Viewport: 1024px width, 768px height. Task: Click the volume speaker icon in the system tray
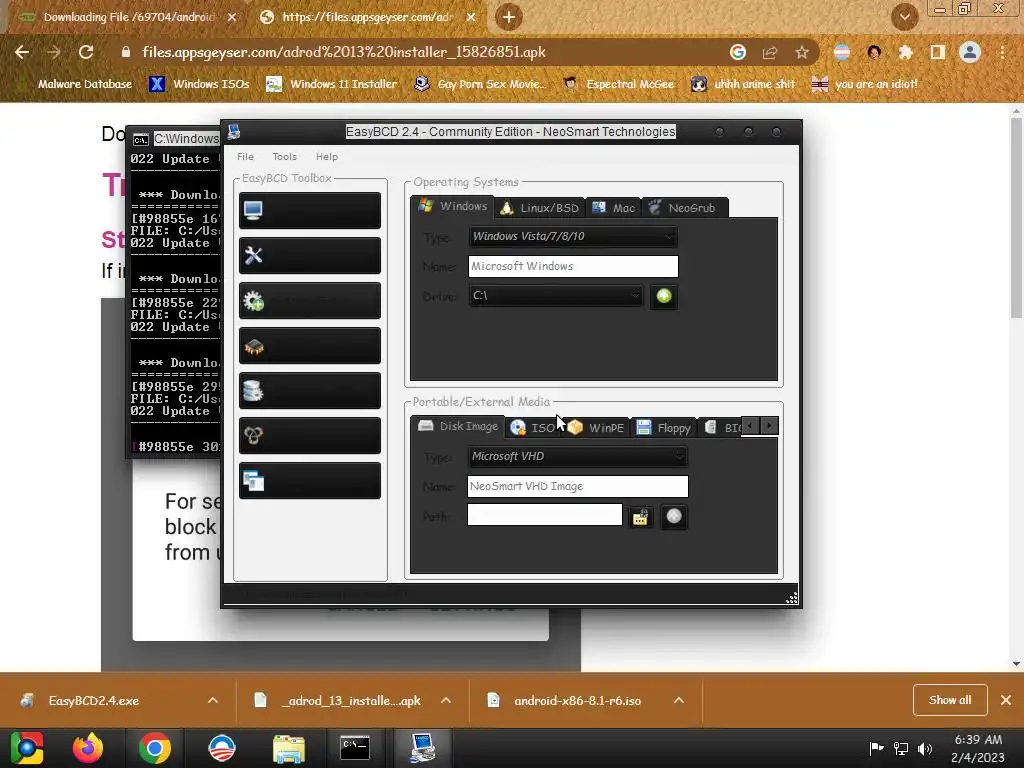point(925,748)
